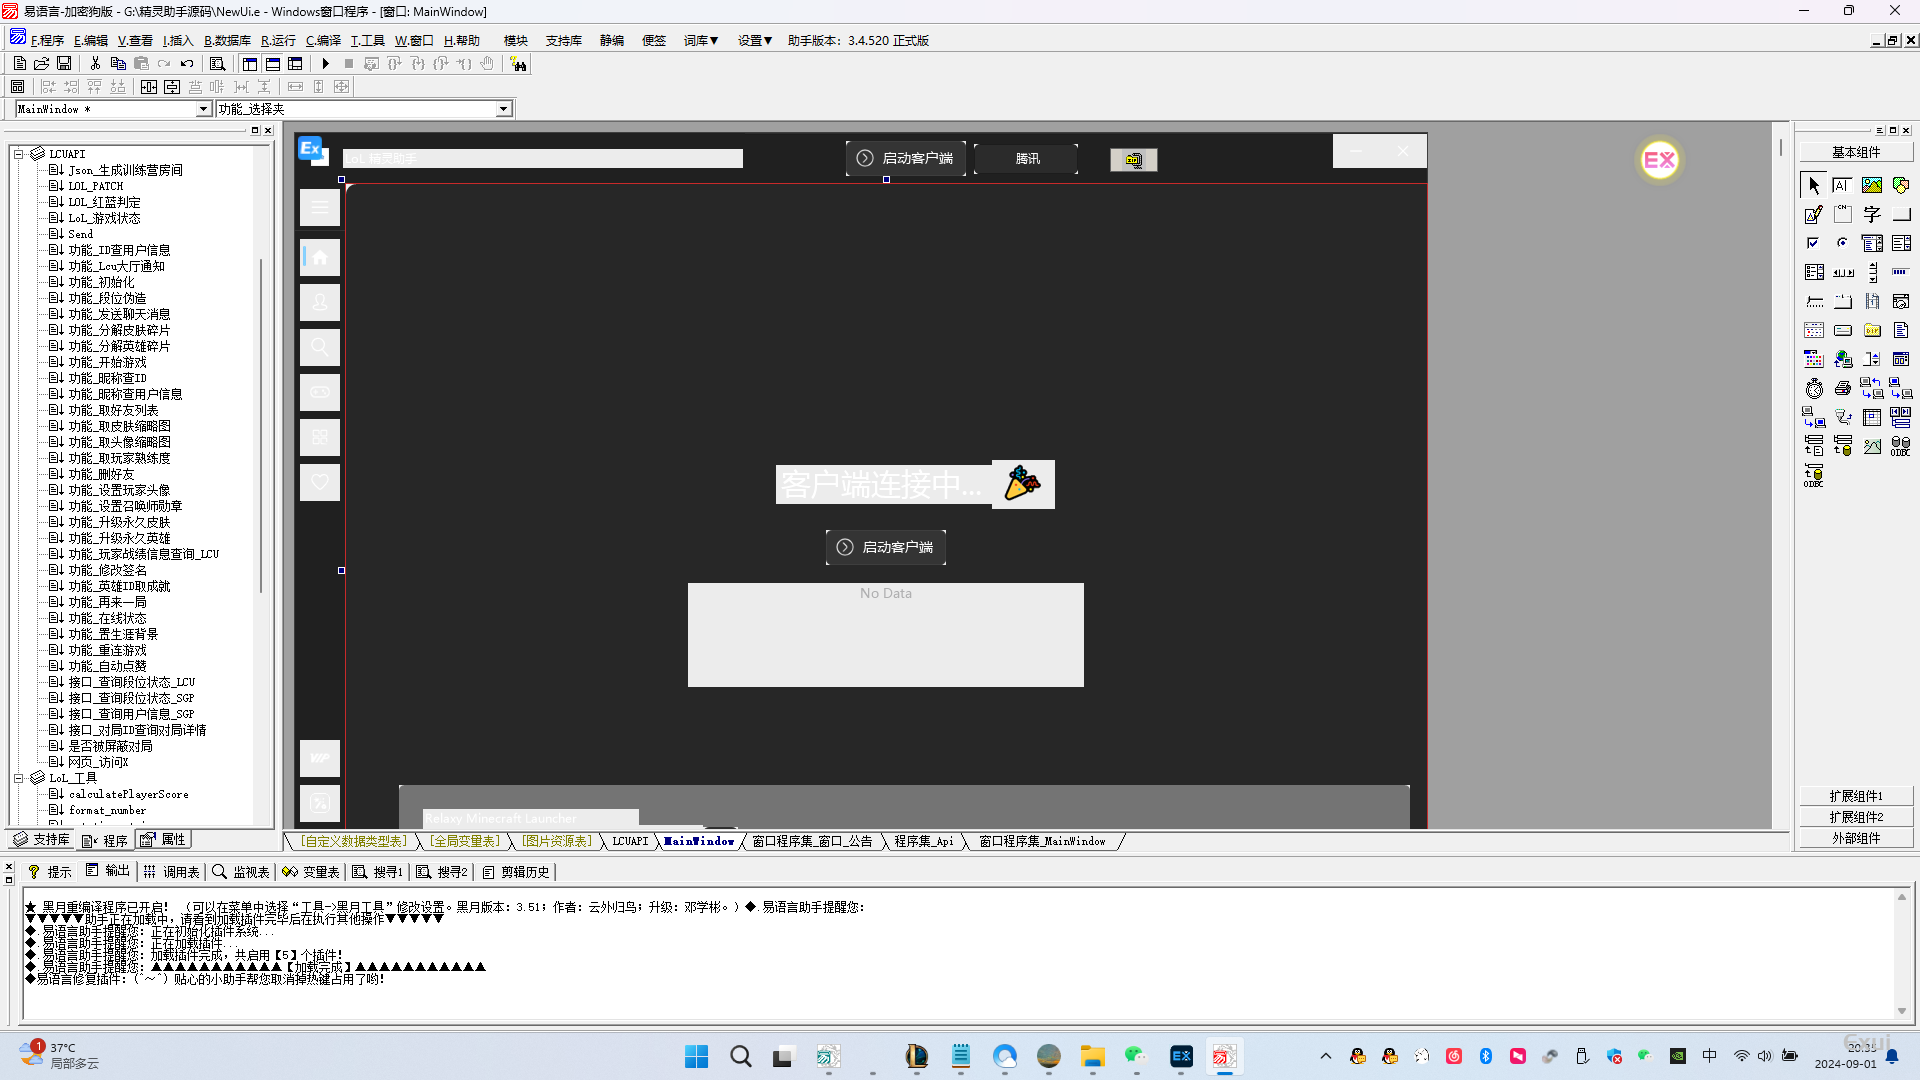
Task: Select the picture box component icon
Action: point(1872,185)
